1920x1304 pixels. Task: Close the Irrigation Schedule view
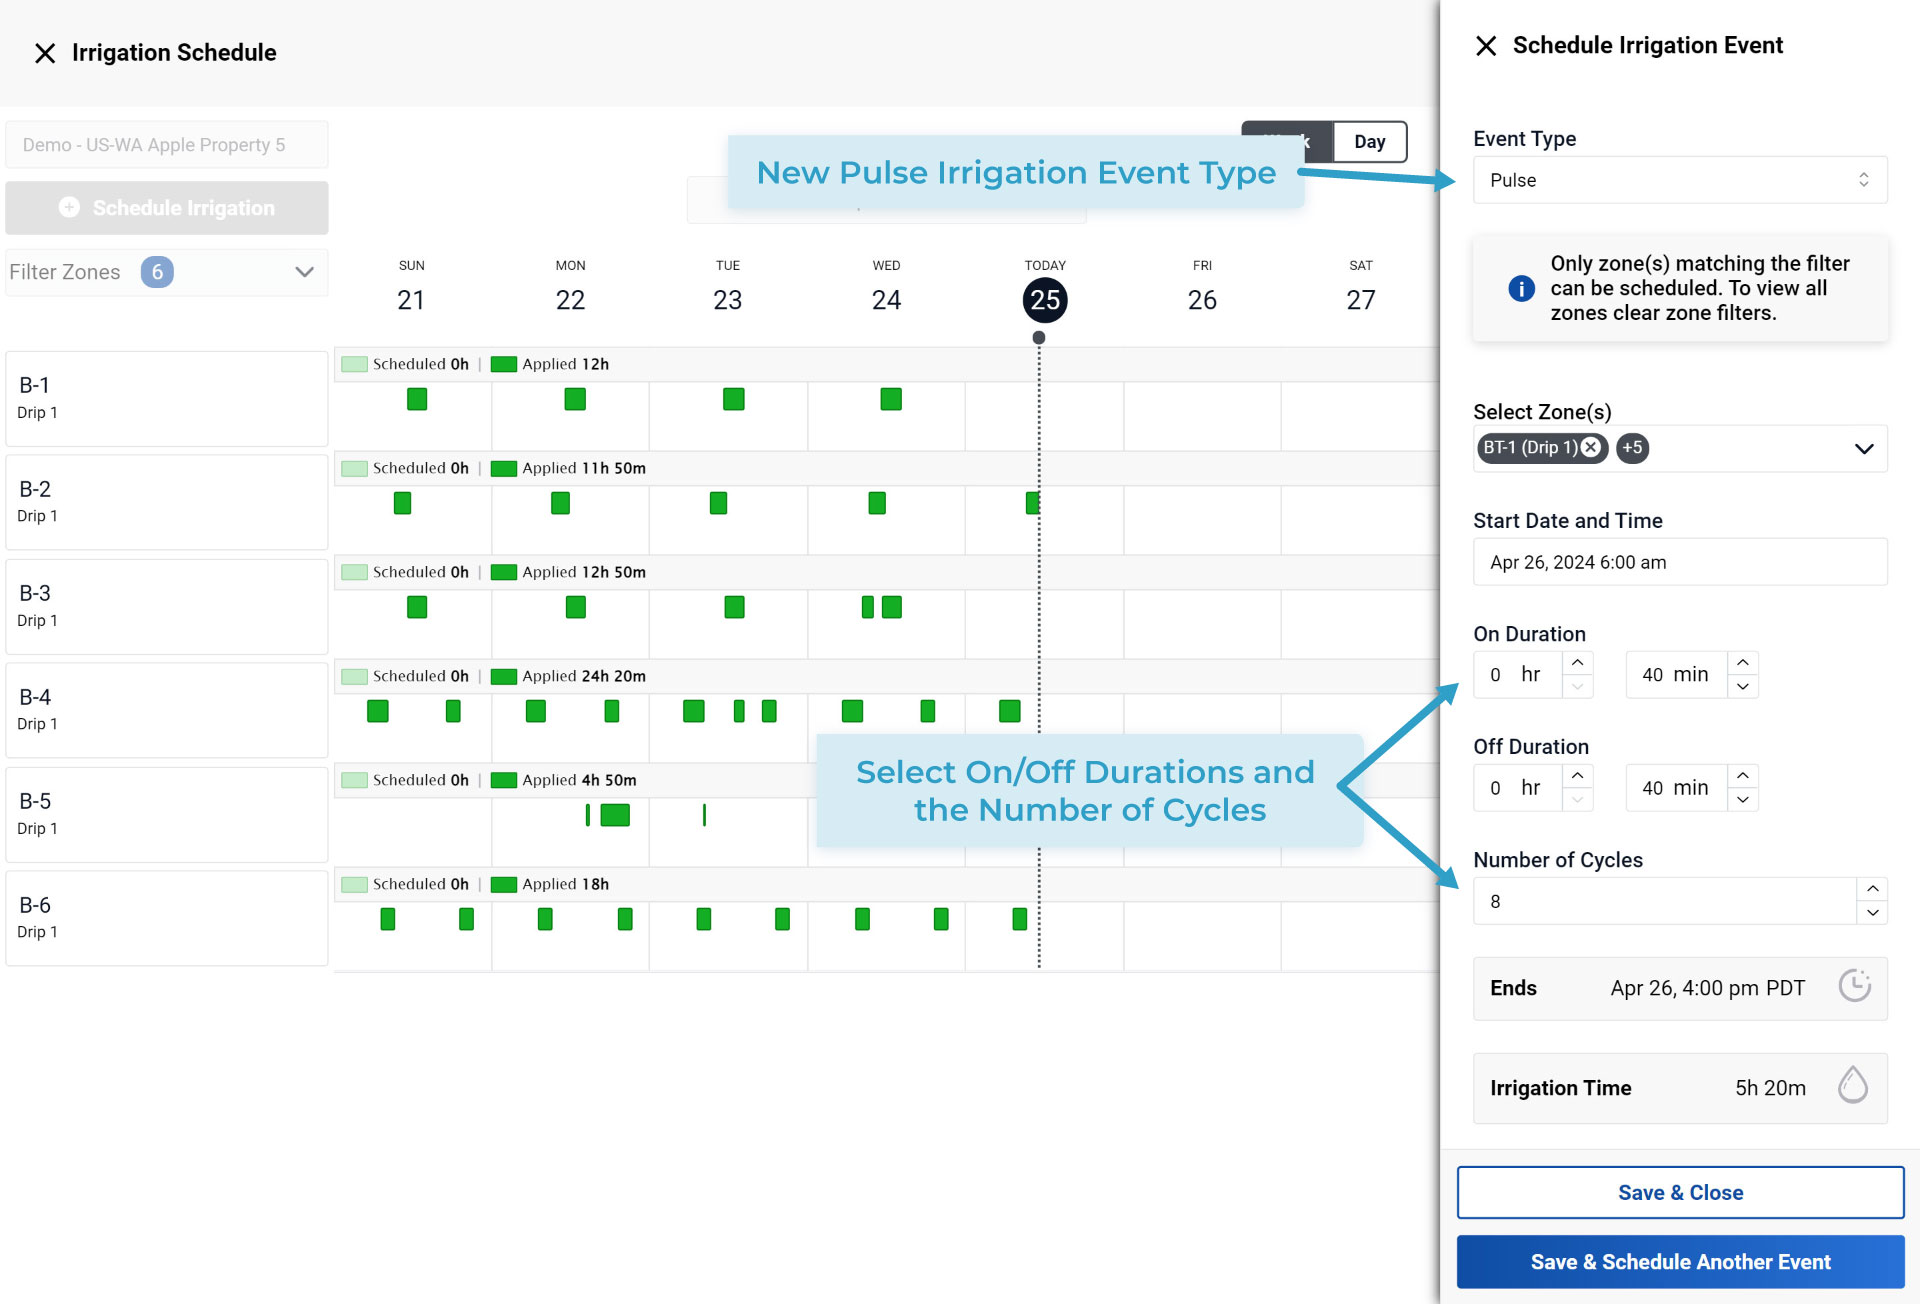[x=44, y=53]
